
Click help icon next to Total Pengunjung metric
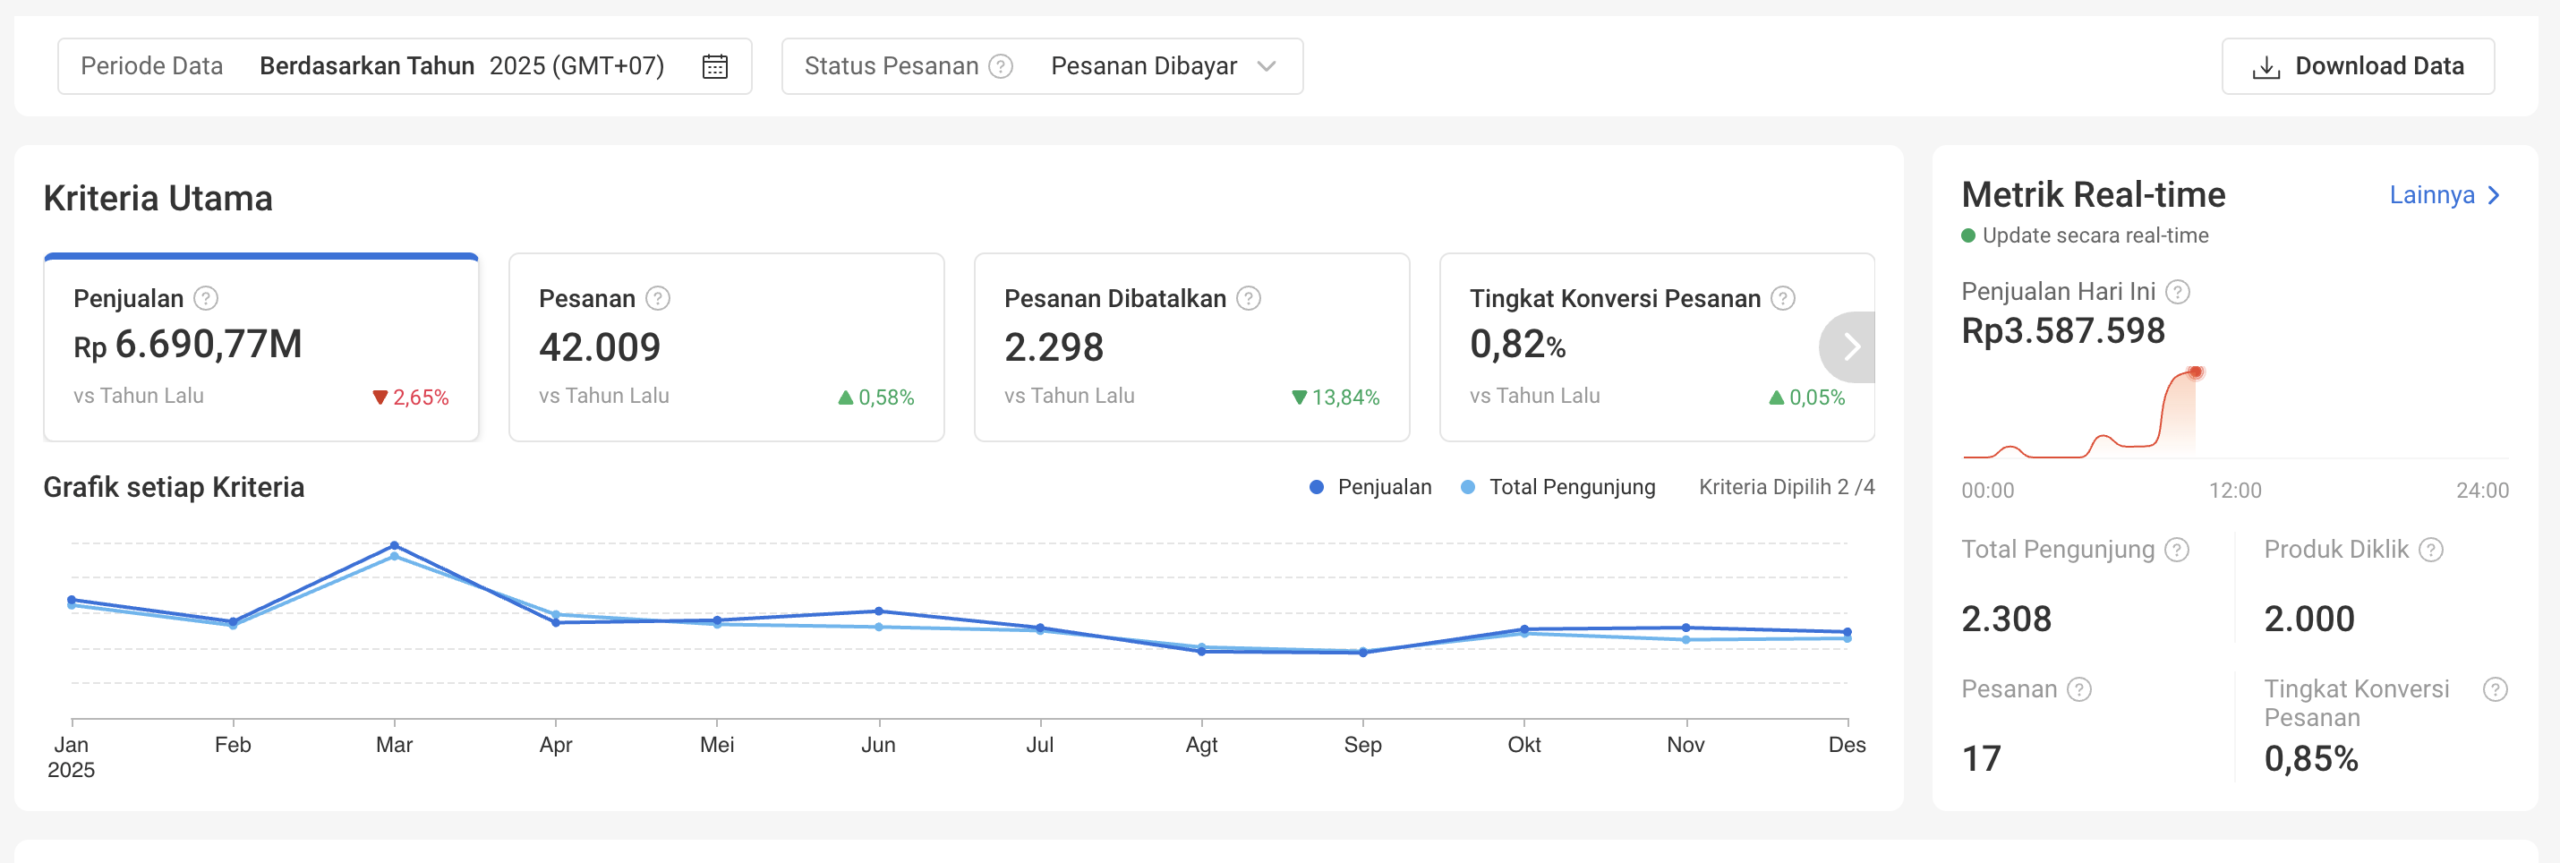pyautogui.click(x=2177, y=549)
